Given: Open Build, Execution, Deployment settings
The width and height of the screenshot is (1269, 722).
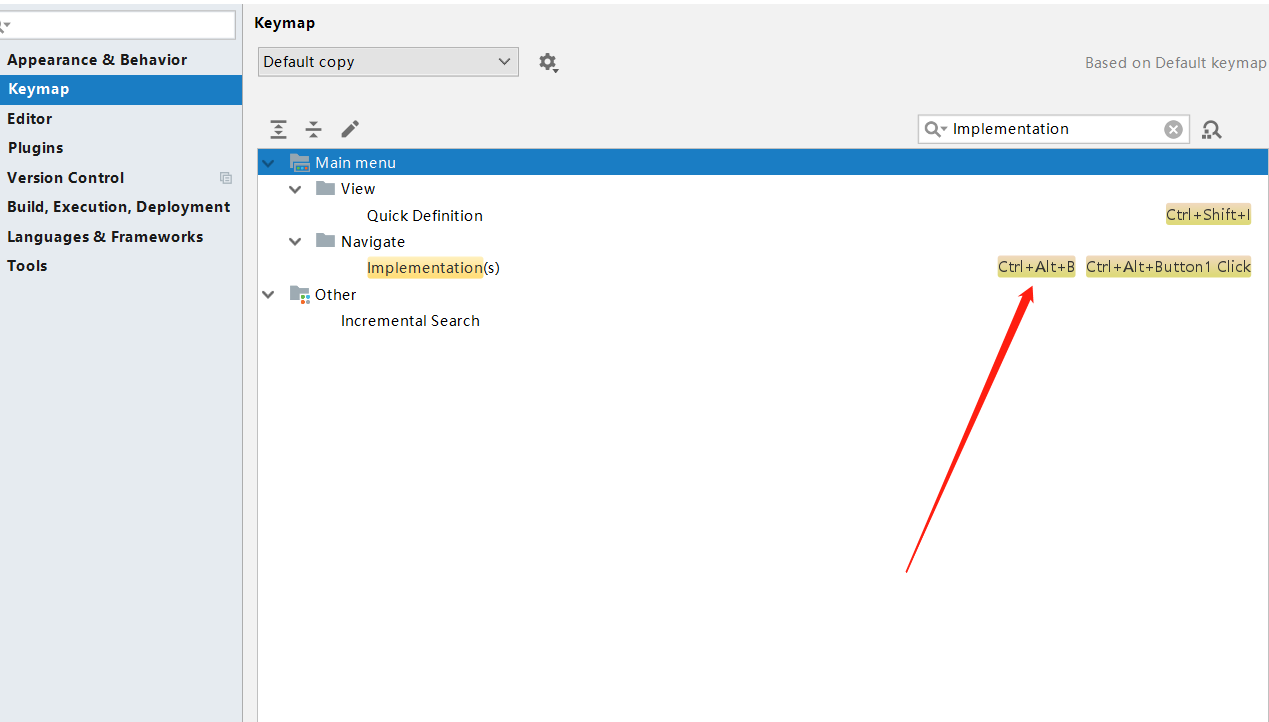Looking at the screenshot, I should pyautogui.click(x=119, y=207).
